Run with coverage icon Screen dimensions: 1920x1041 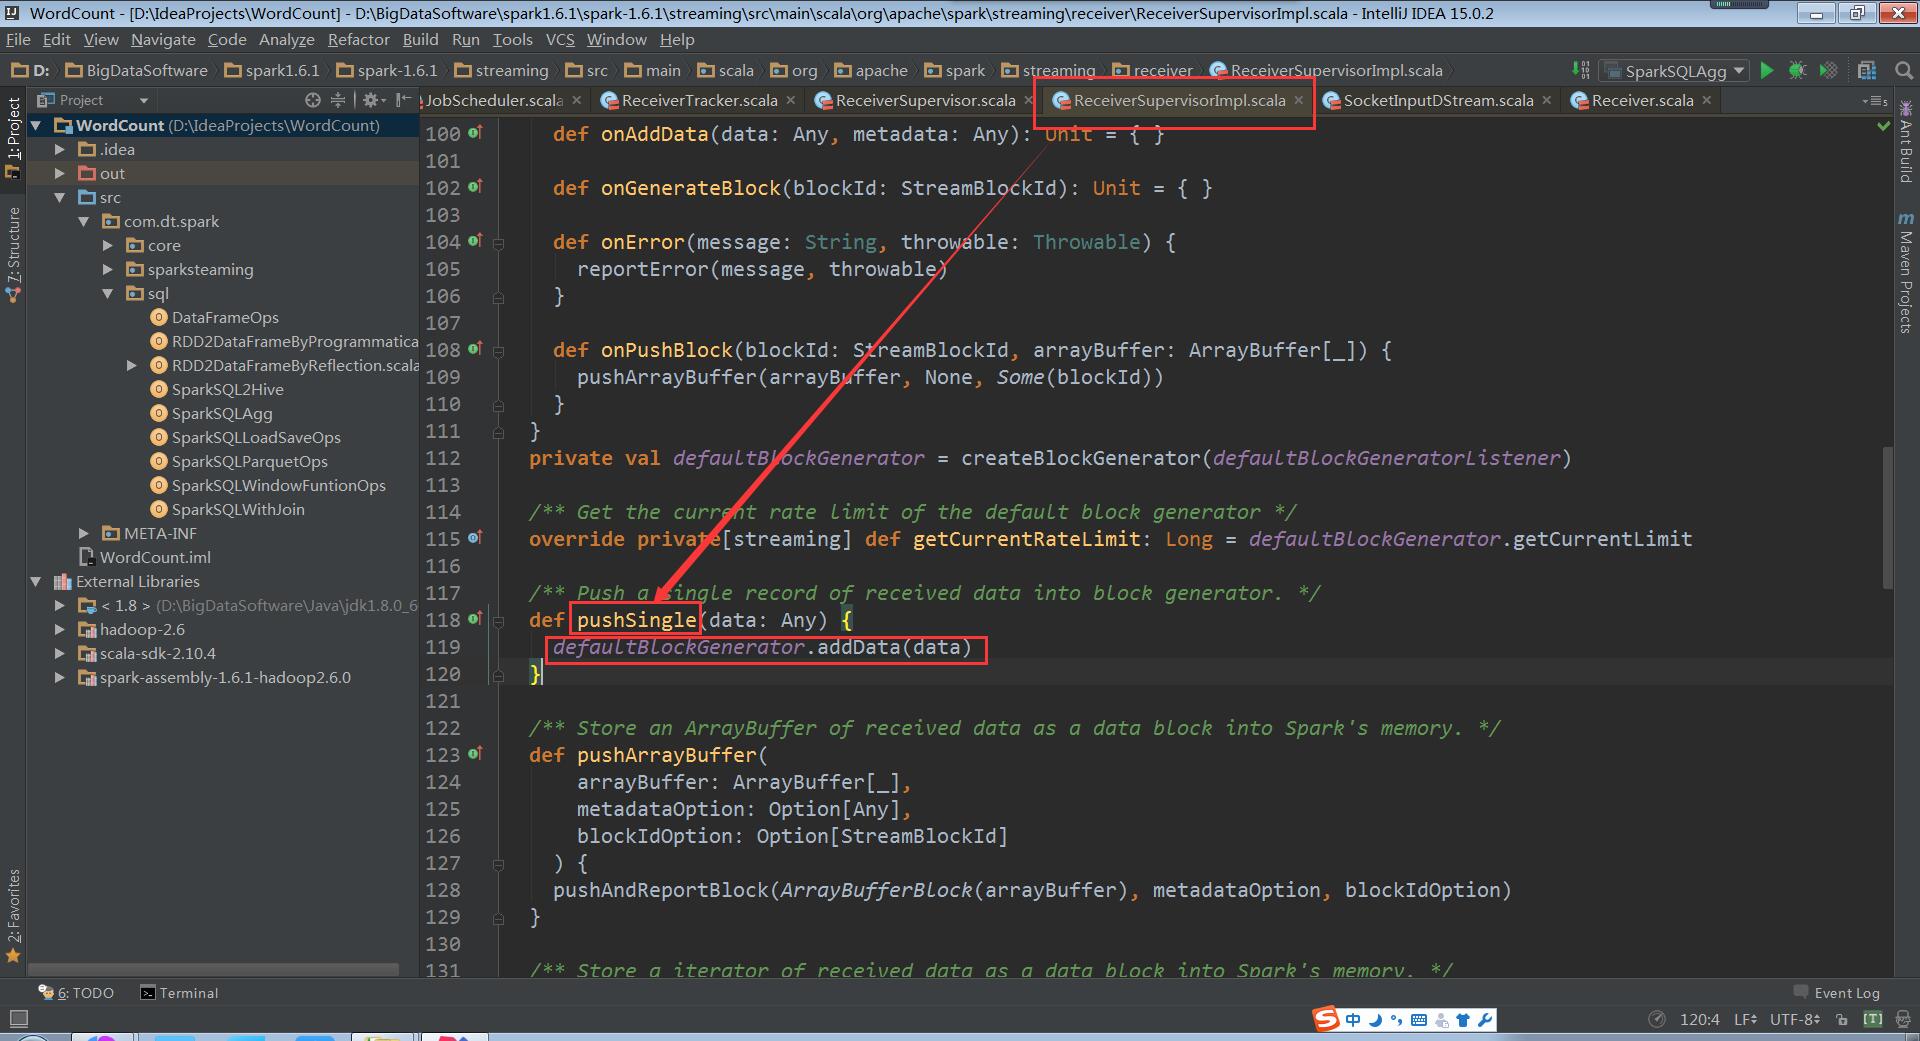[x=1828, y=70]
